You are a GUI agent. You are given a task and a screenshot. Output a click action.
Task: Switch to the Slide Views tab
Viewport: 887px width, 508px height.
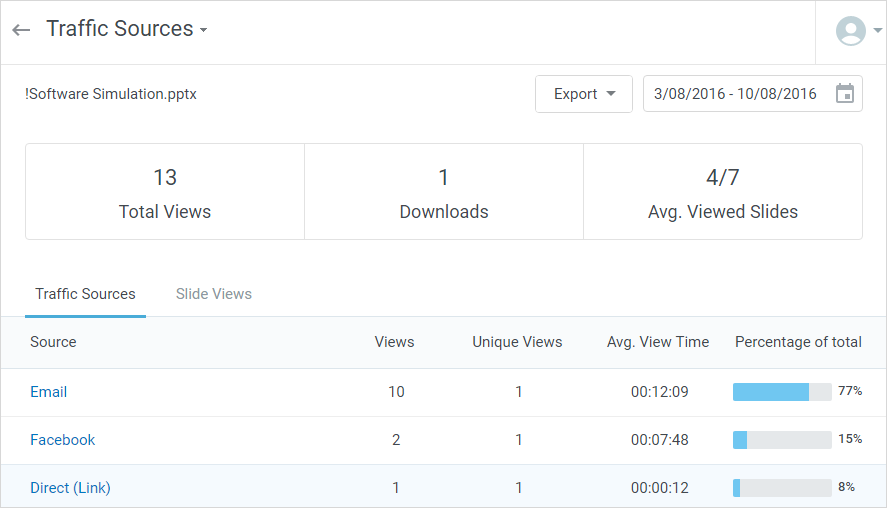pyautogui.click(x=214, y=294)
